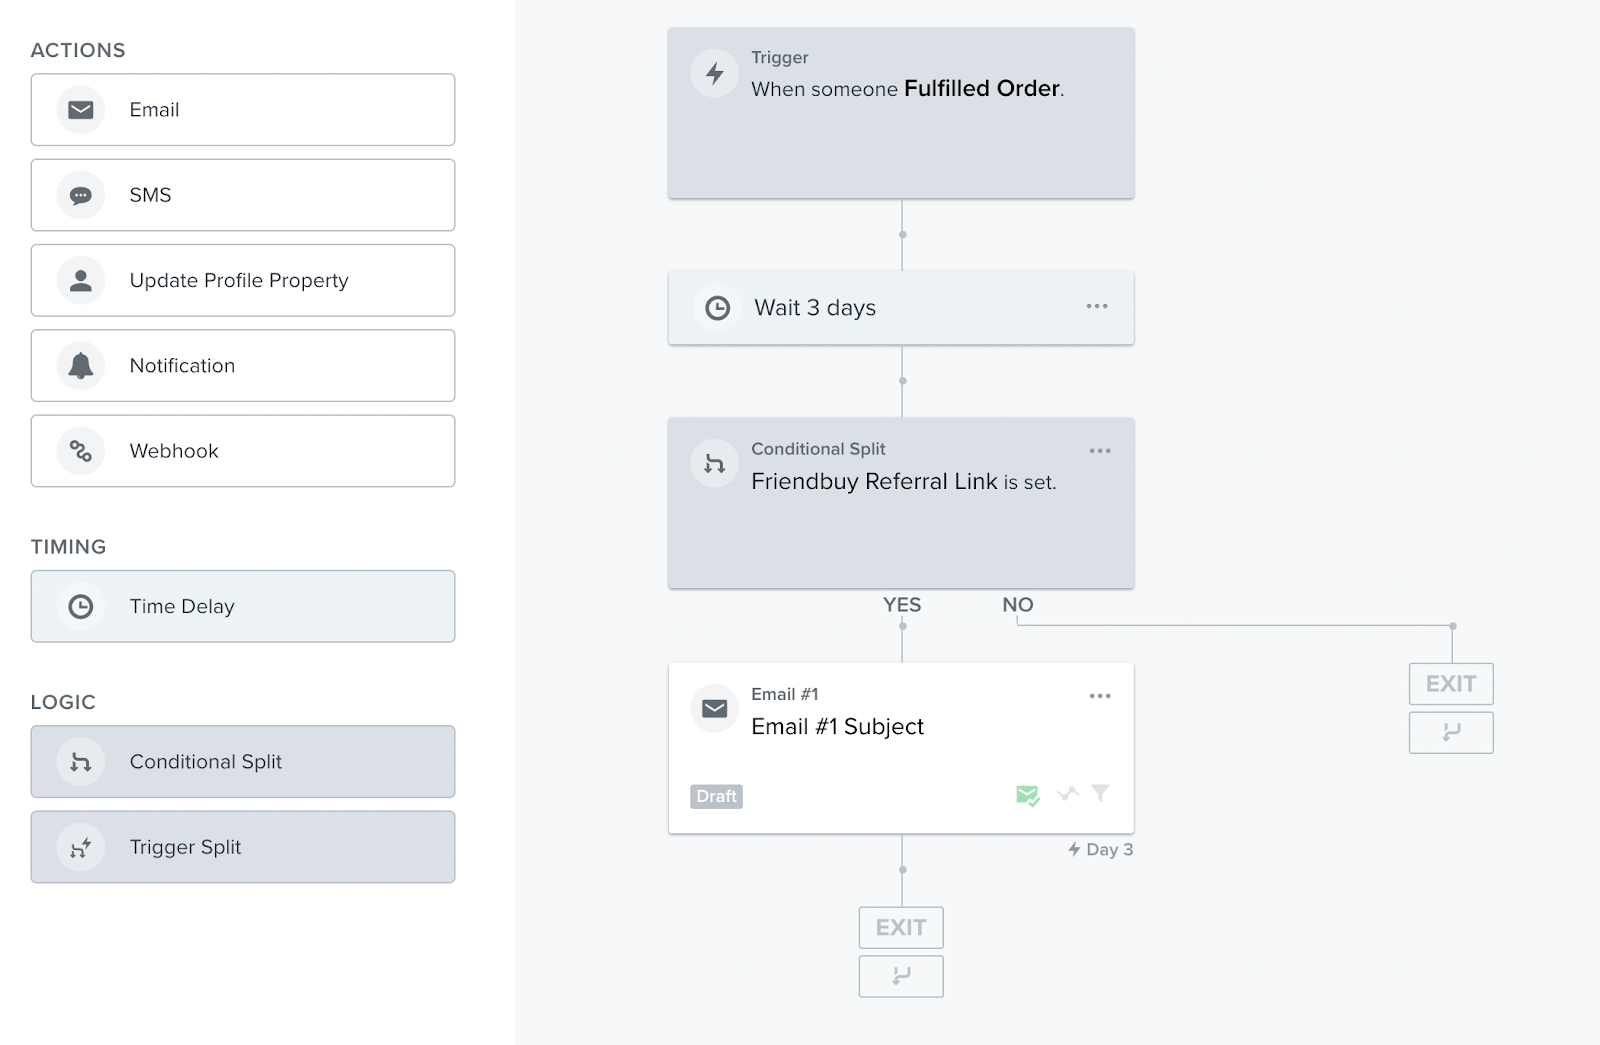Viewport: 1600px width, 1045px height.
Task: Click the Webhook icon in Actions
Action: pyautogui.click(x=81, y=451)
